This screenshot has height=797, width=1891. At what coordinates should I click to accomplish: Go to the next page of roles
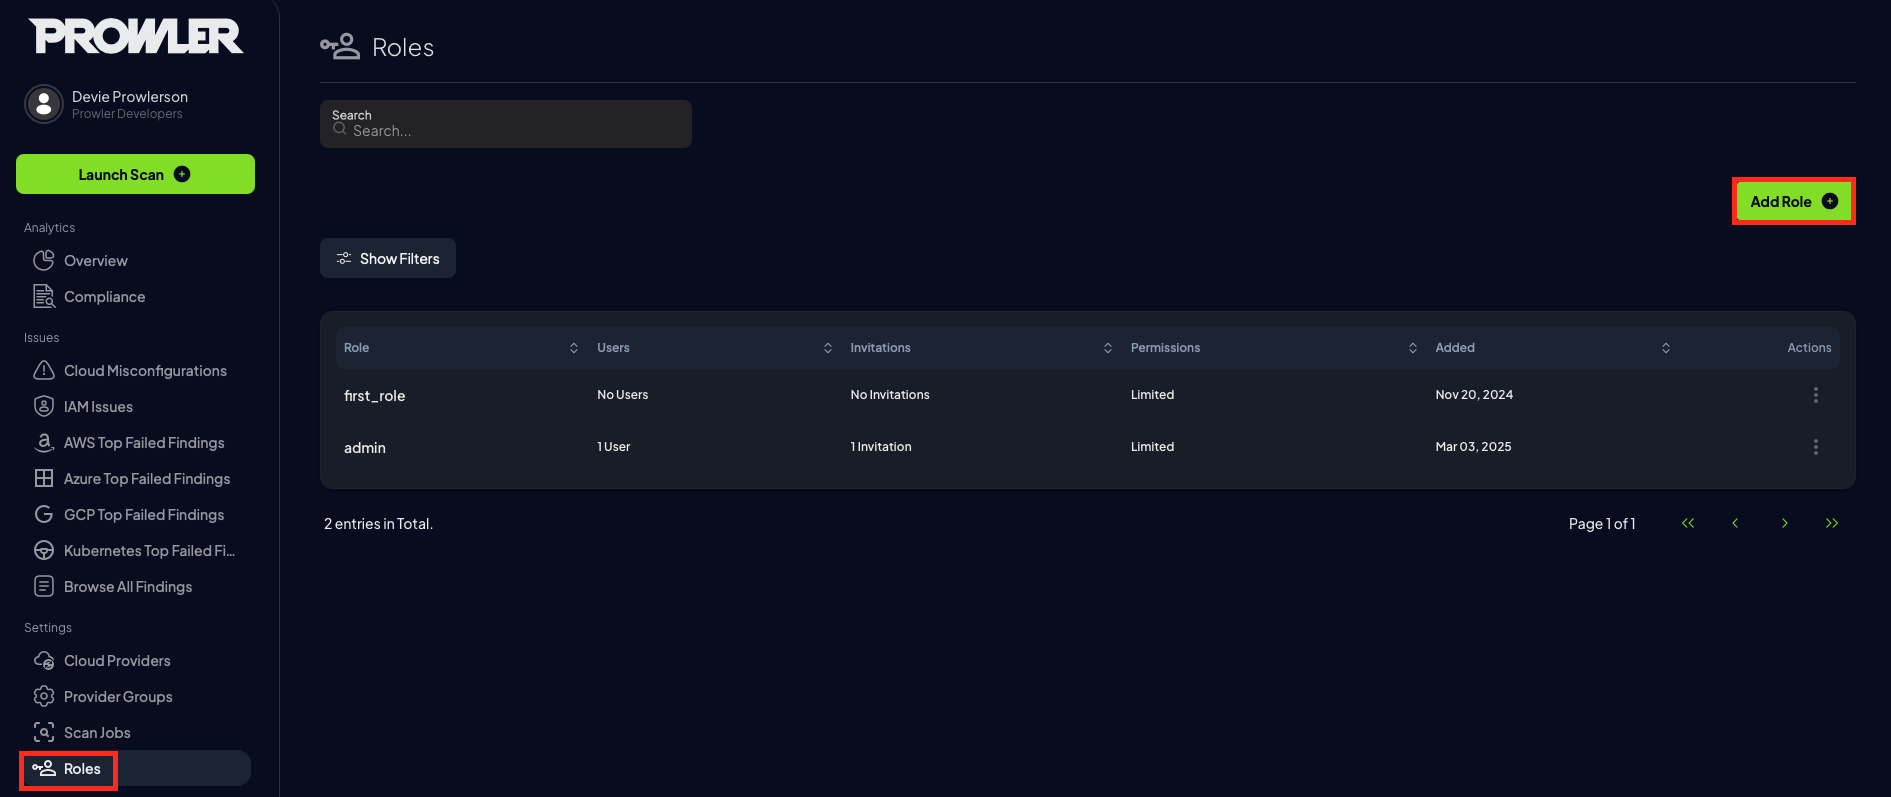[1784, 523]
